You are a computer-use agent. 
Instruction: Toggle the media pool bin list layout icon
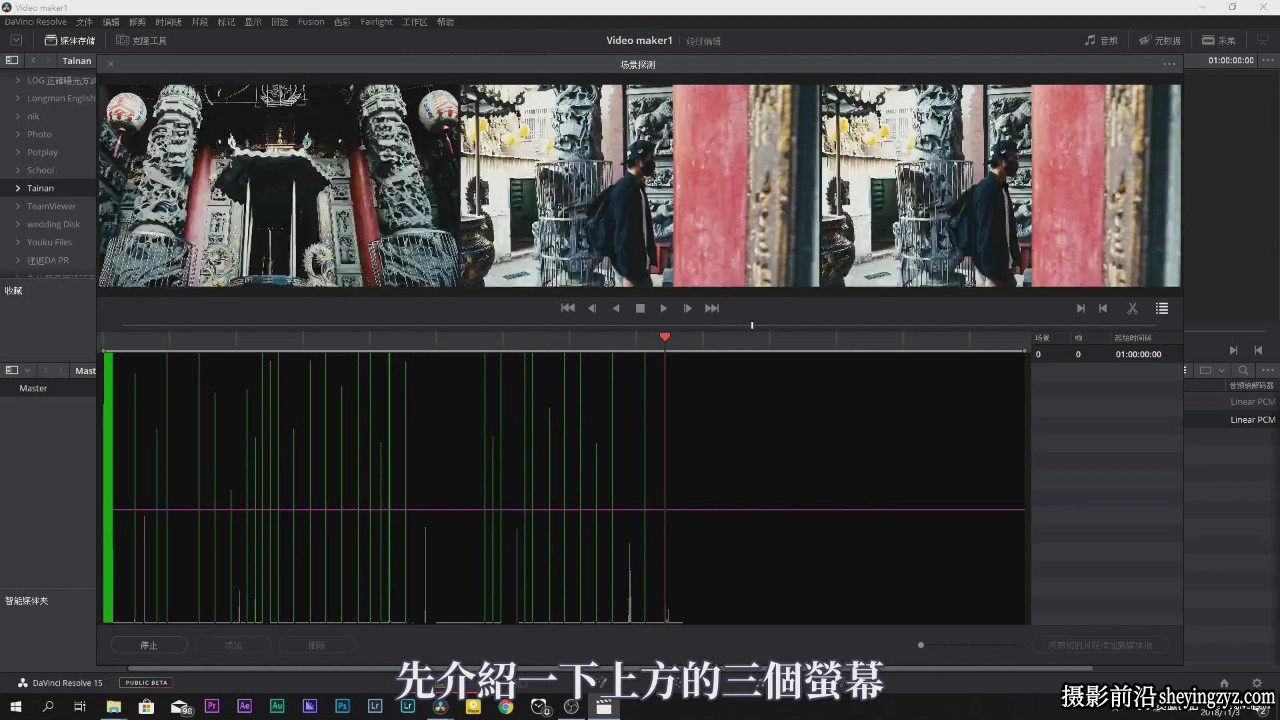(x=12, y=371)
